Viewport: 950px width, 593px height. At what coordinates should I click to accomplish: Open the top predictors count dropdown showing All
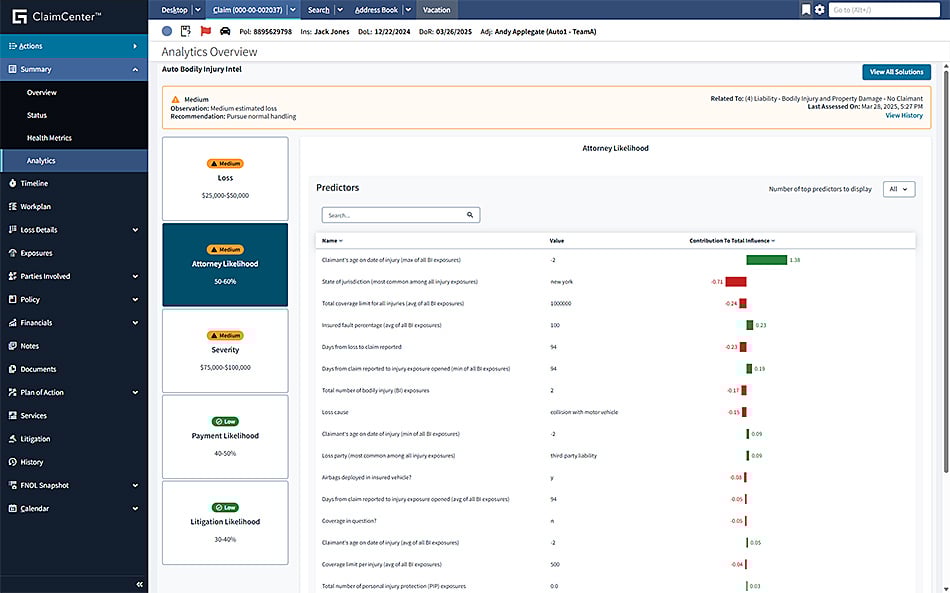click(x=898, y=189)
